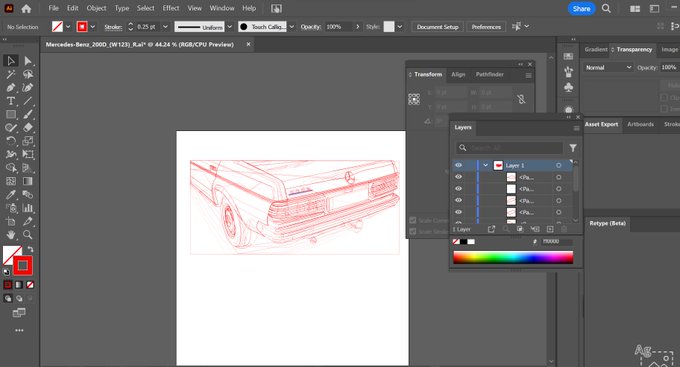Viewport: 680px width, 367px height.
Task: Click the large red stroke swatch in toolbar
Action: (23, 265)
